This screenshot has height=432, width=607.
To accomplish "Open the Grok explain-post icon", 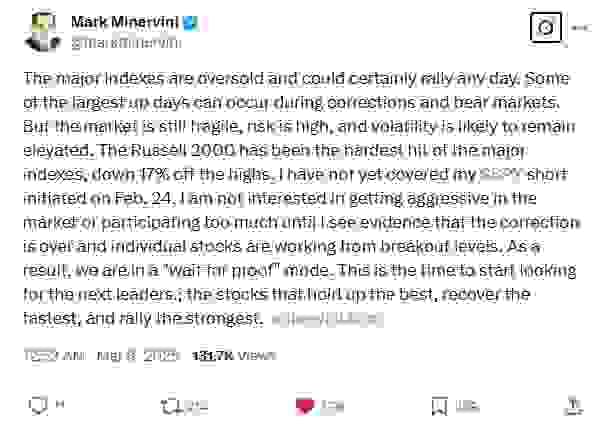I will pos(546,27).
